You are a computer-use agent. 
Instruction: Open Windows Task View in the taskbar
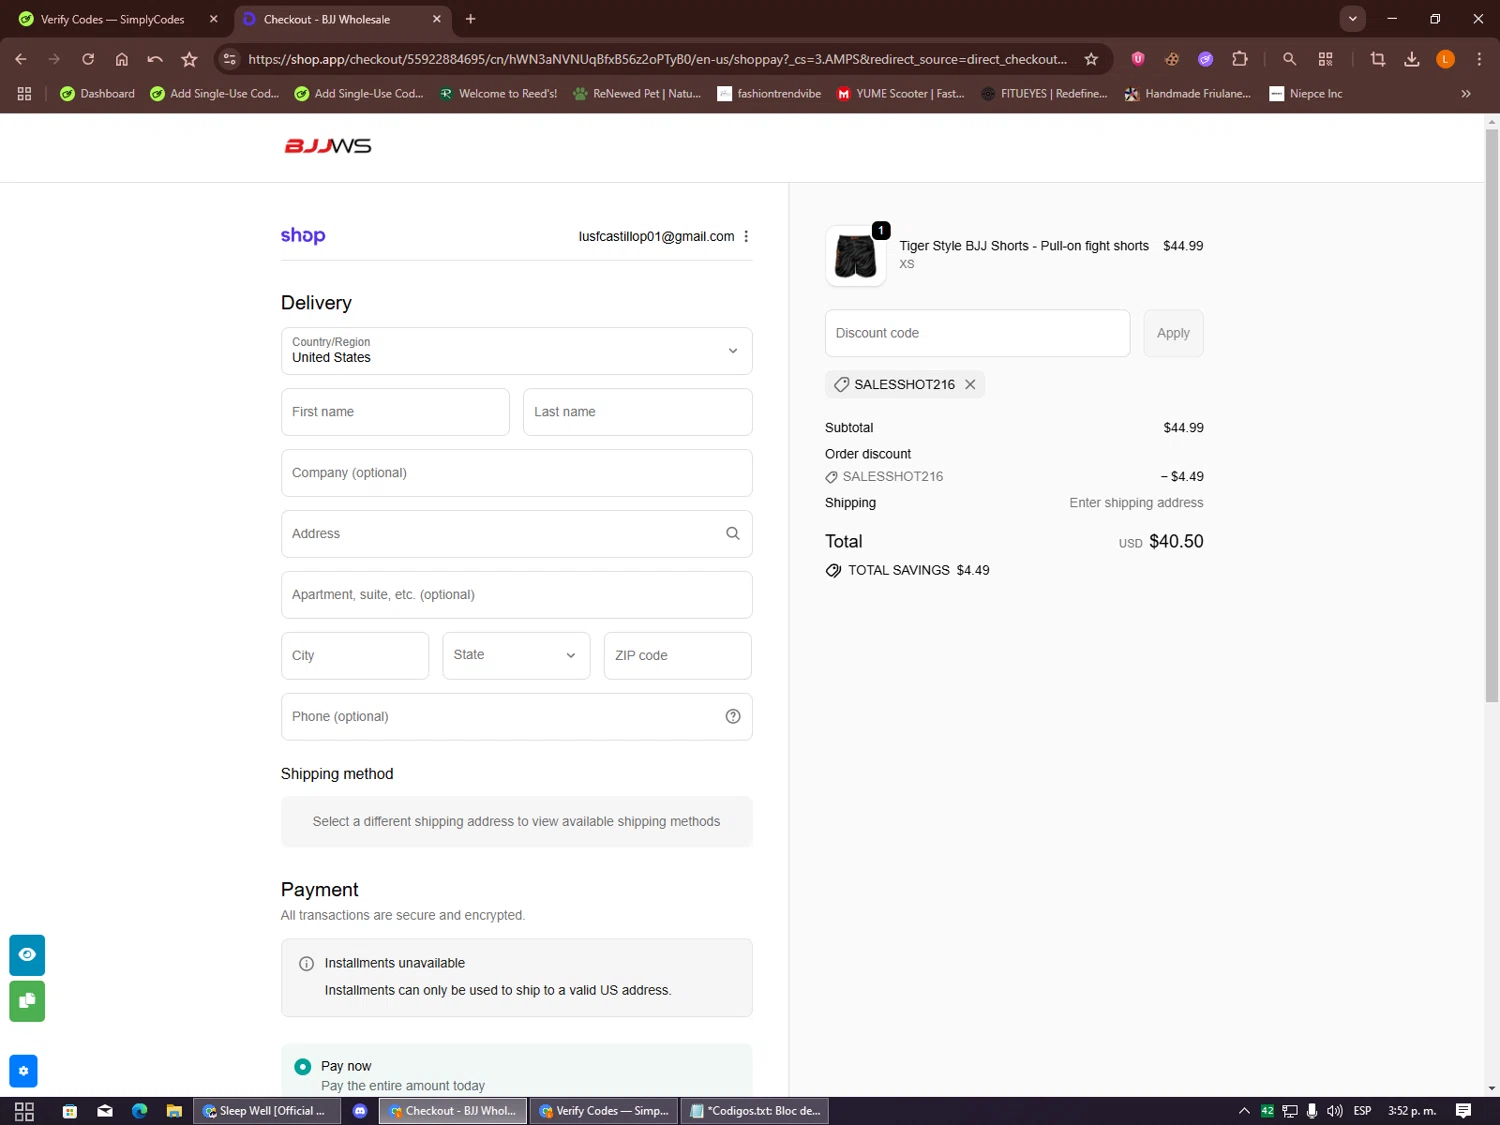[x=24, y=1111]
